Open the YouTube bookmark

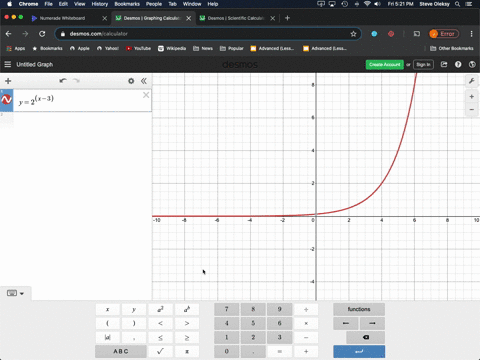tap(138, 48)
